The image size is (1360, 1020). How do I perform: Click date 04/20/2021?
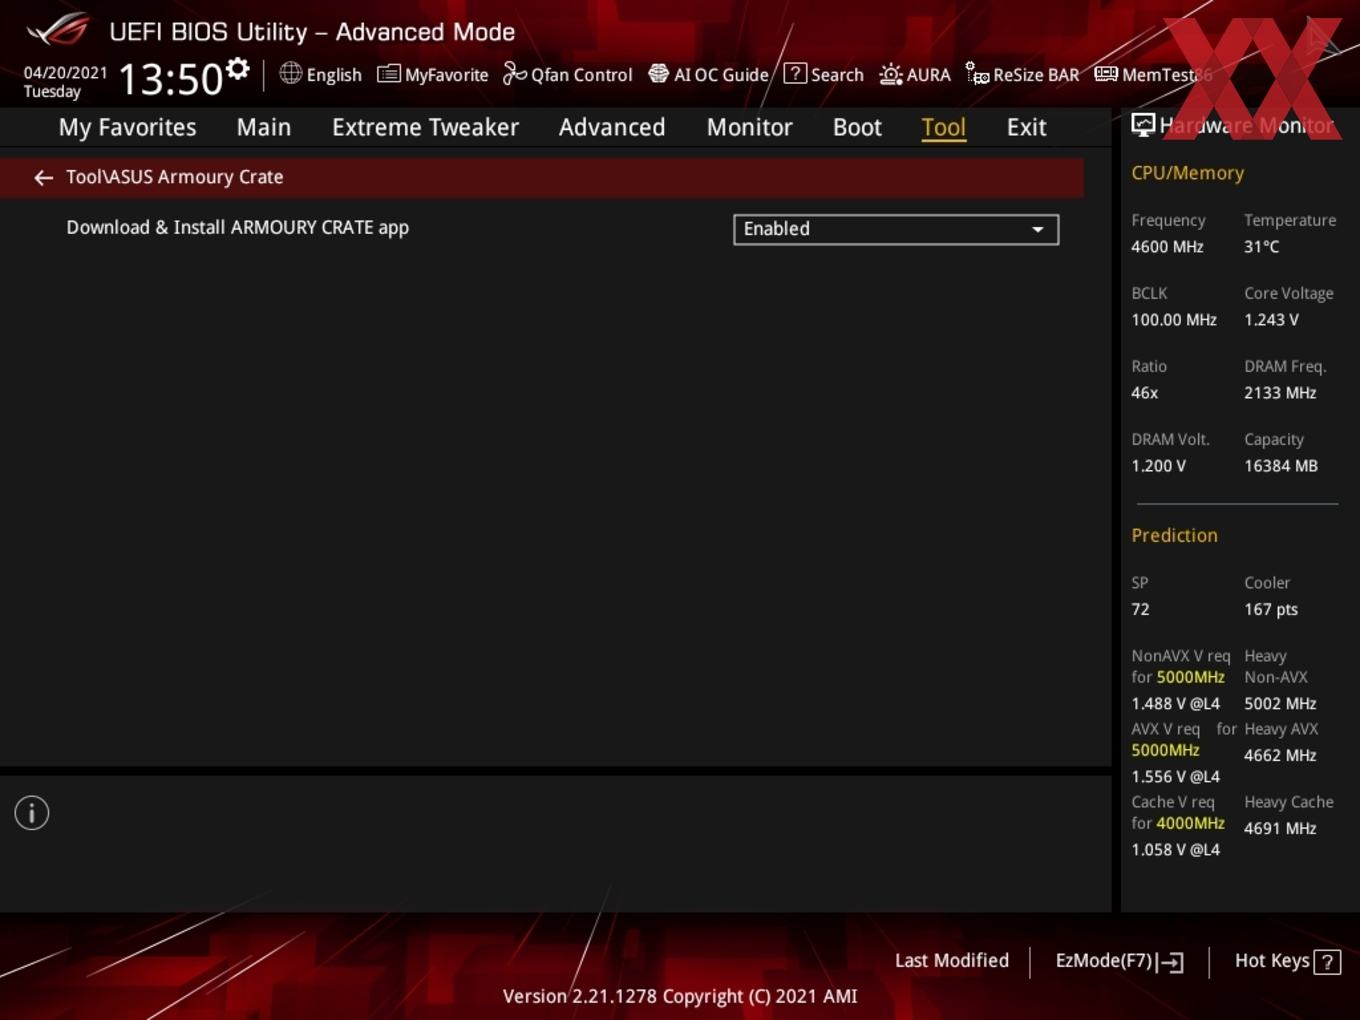(65, 72)
